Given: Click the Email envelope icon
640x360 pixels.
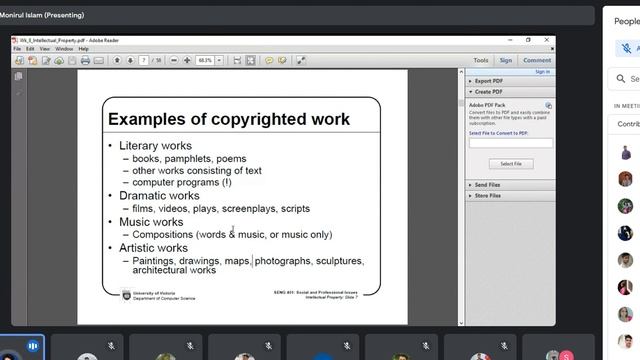Looking at the screenshot, I should point(98,60).
